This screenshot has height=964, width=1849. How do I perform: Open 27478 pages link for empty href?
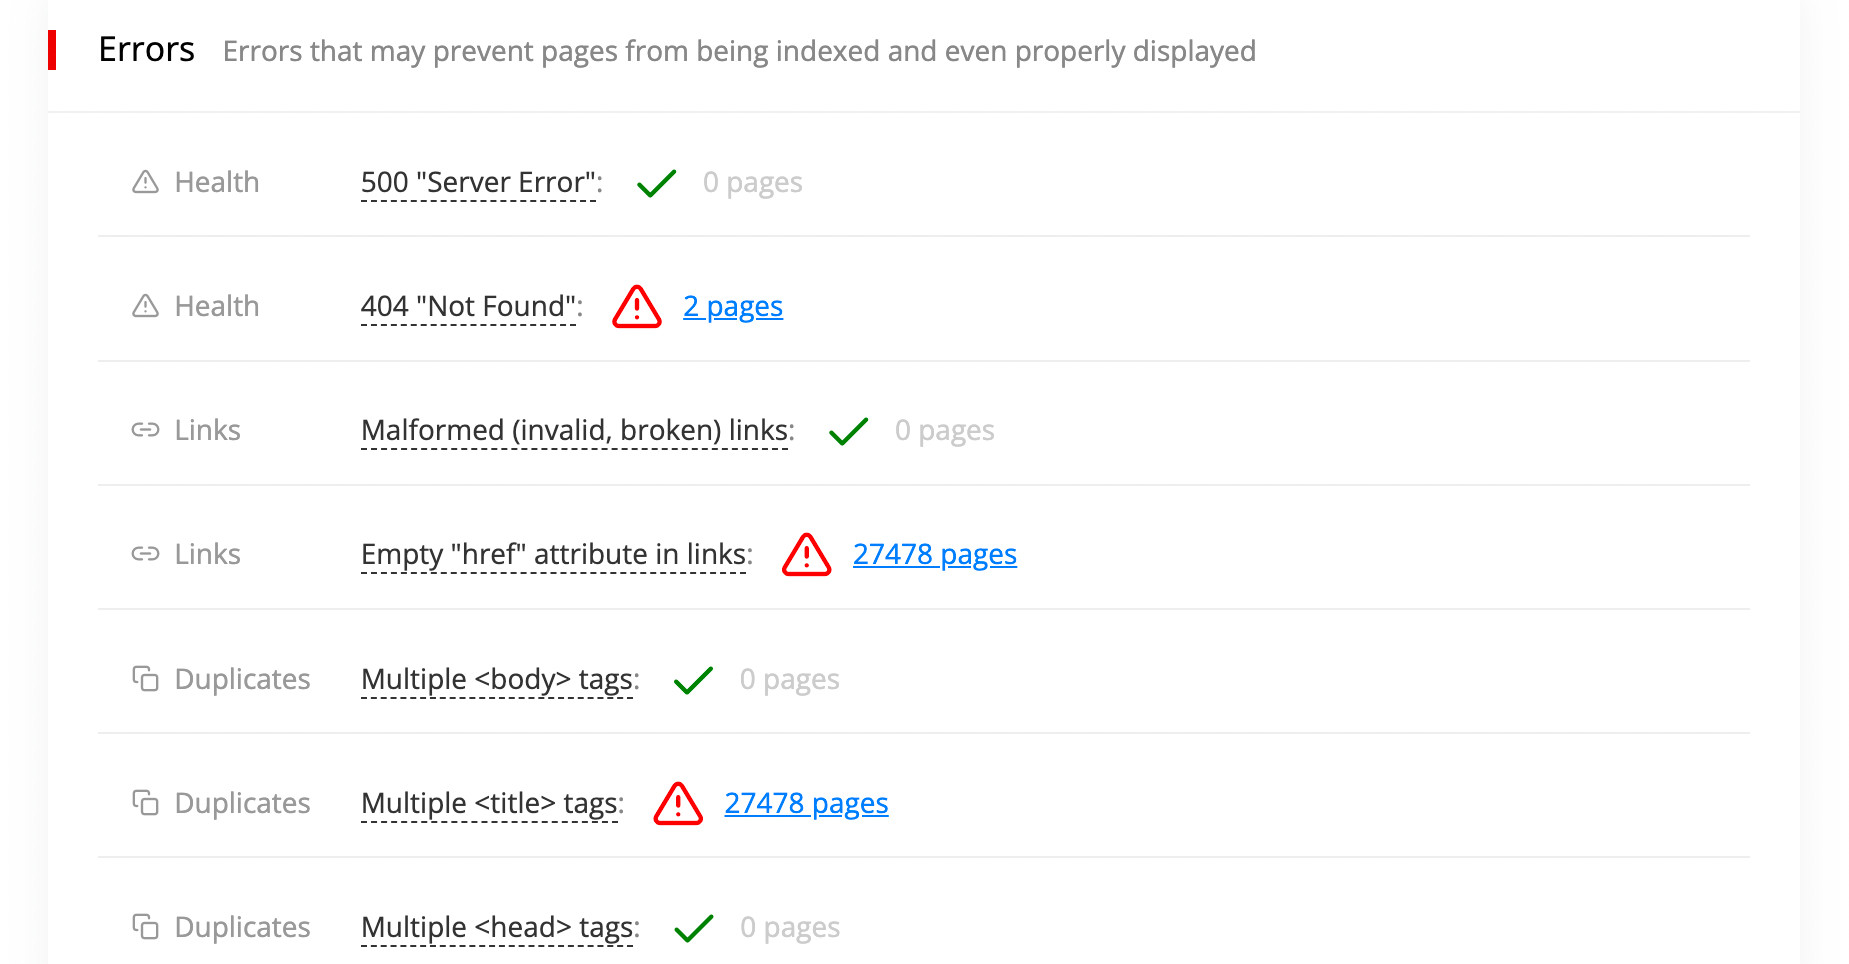(934, 554)
